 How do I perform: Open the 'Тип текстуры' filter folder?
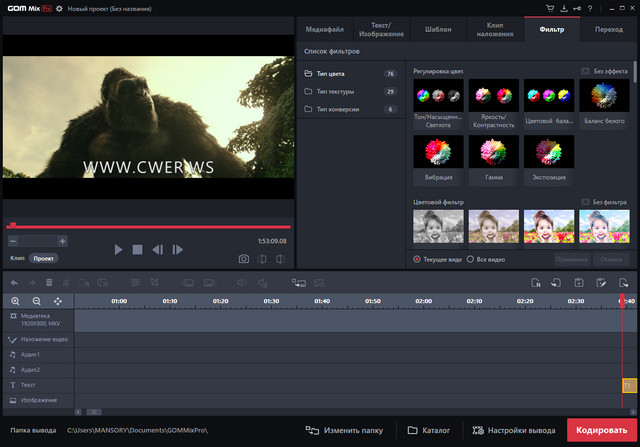pos(333,91)
